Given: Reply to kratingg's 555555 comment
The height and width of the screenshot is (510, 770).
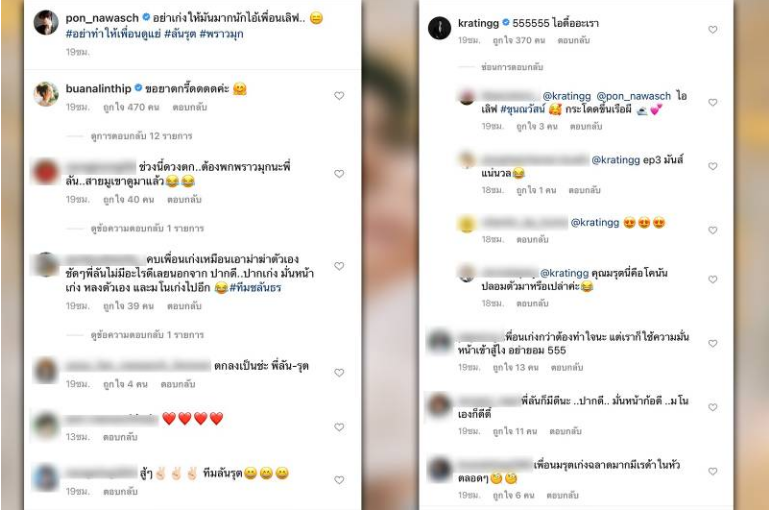Looking at the screenshot, I should click(574, 40).
